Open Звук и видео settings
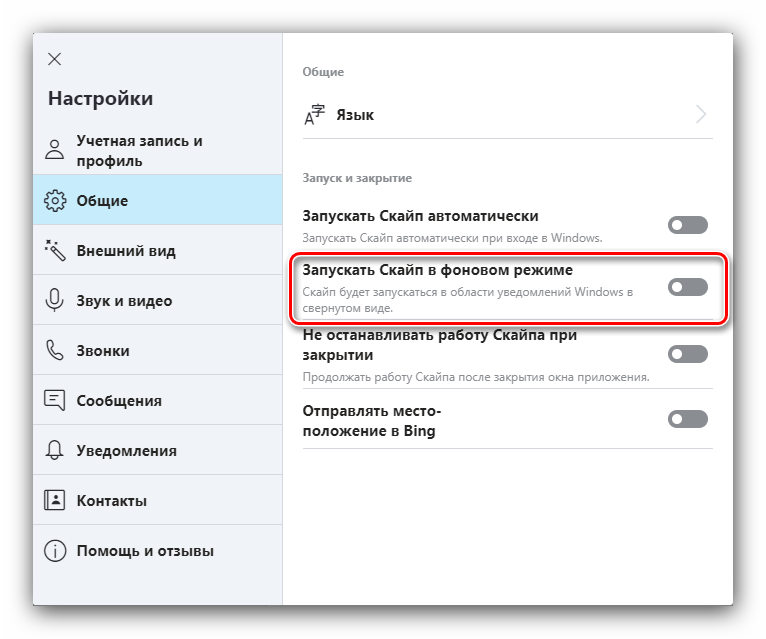The height and width of the screenshot is (639, 766). tap(158, 300)
